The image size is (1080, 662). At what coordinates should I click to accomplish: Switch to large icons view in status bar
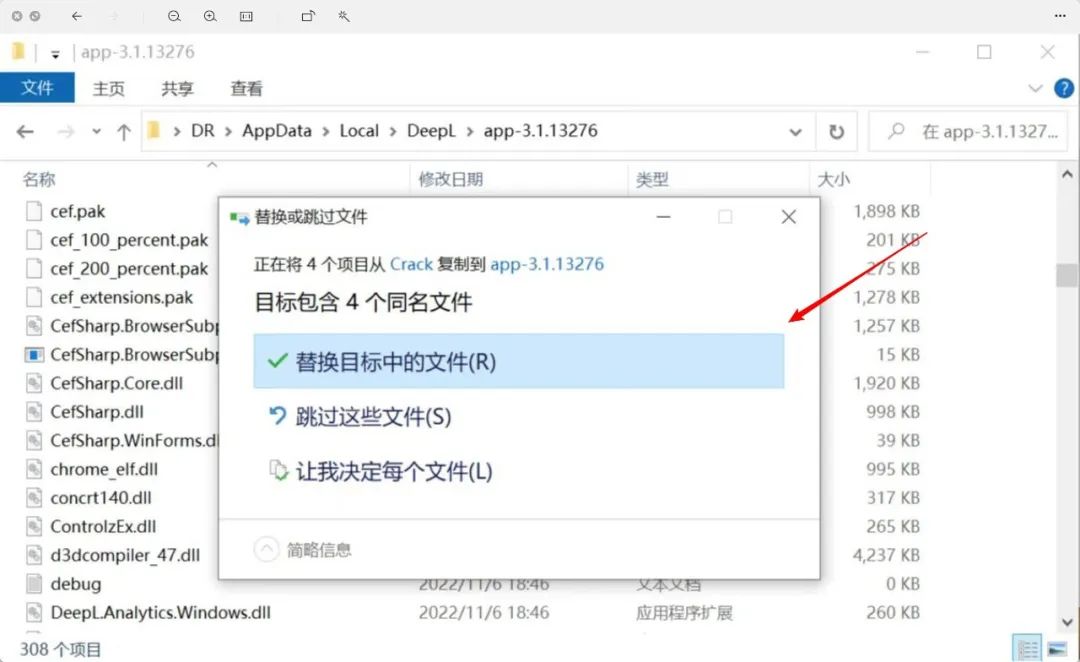1056,647
